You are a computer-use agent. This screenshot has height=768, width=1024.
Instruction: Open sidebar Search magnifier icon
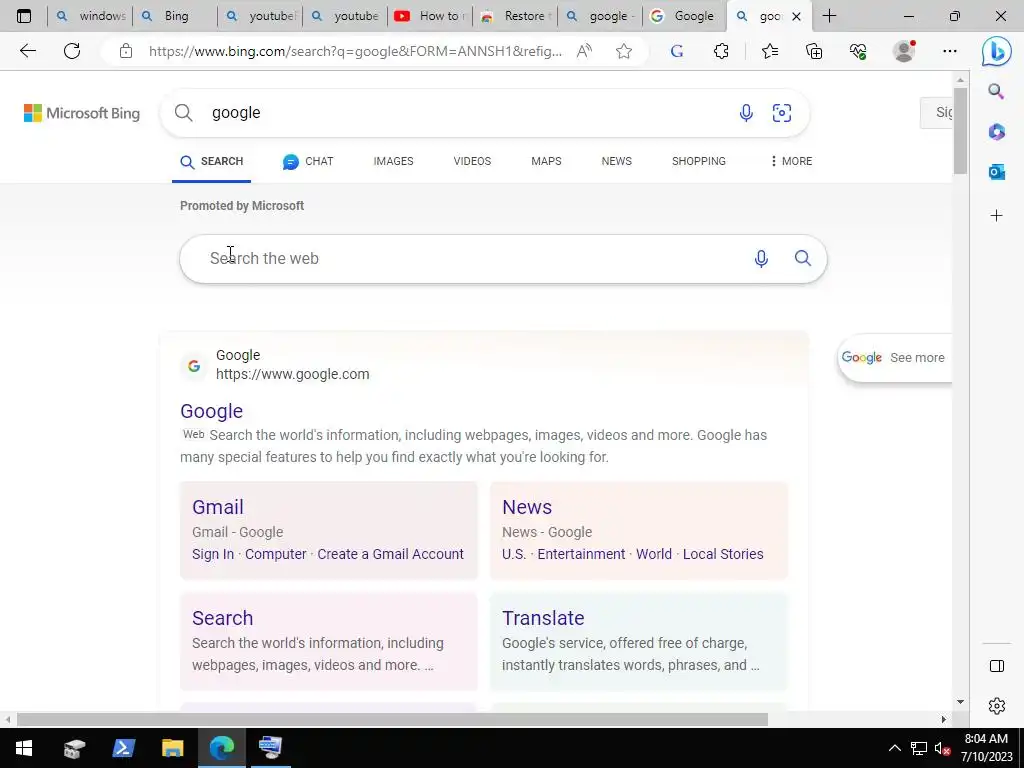coord(996,91)
